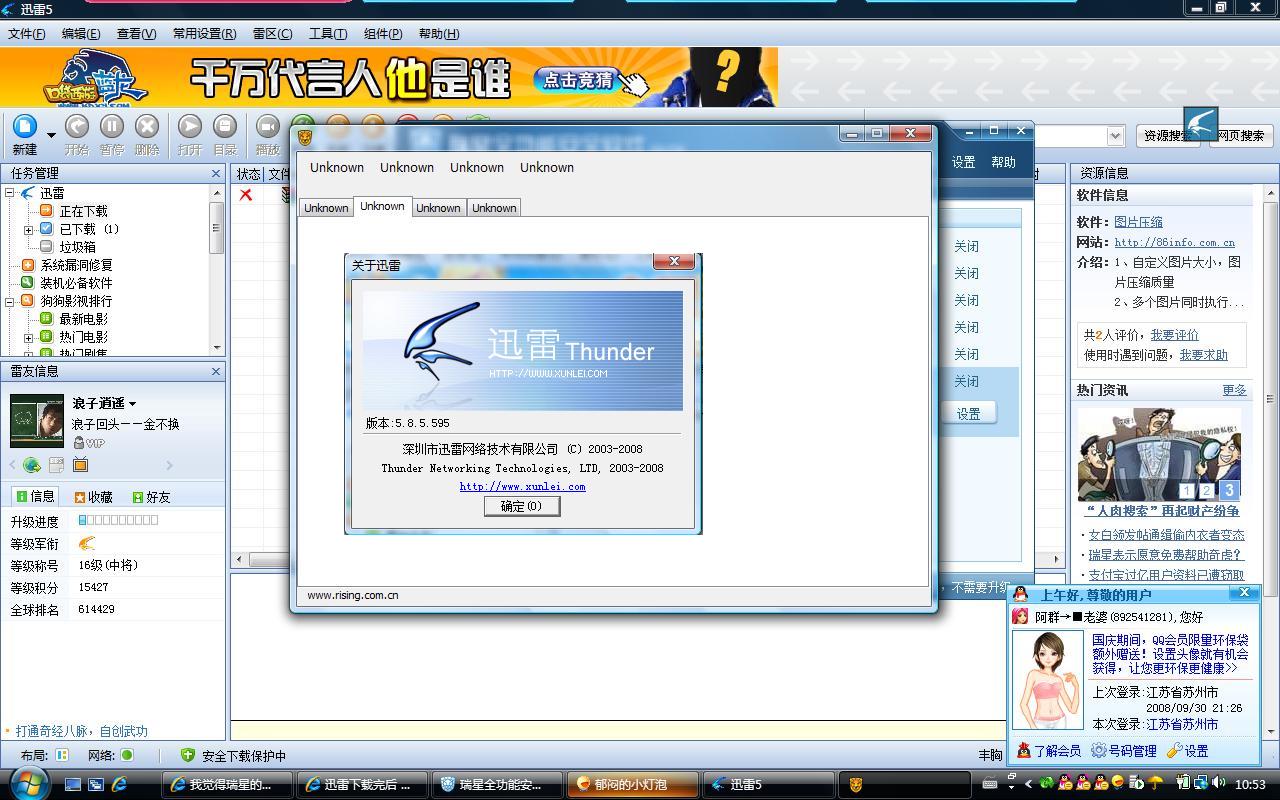Image resolution: width=1280 pixels, height=800 pixels.
Task: Click the 更多 link beside 热门资讯
Action: tap(1234, 390)
